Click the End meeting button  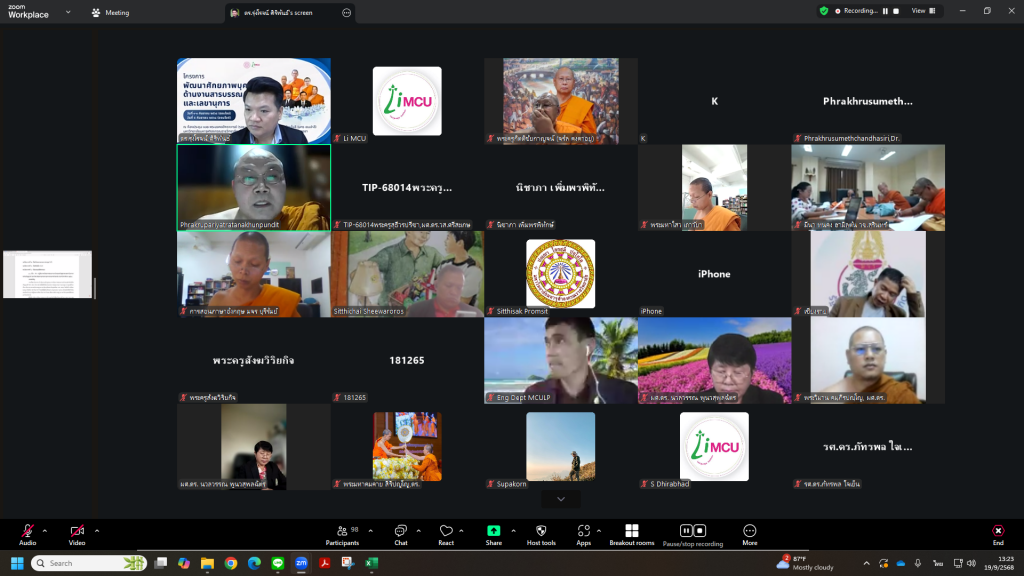998,535
